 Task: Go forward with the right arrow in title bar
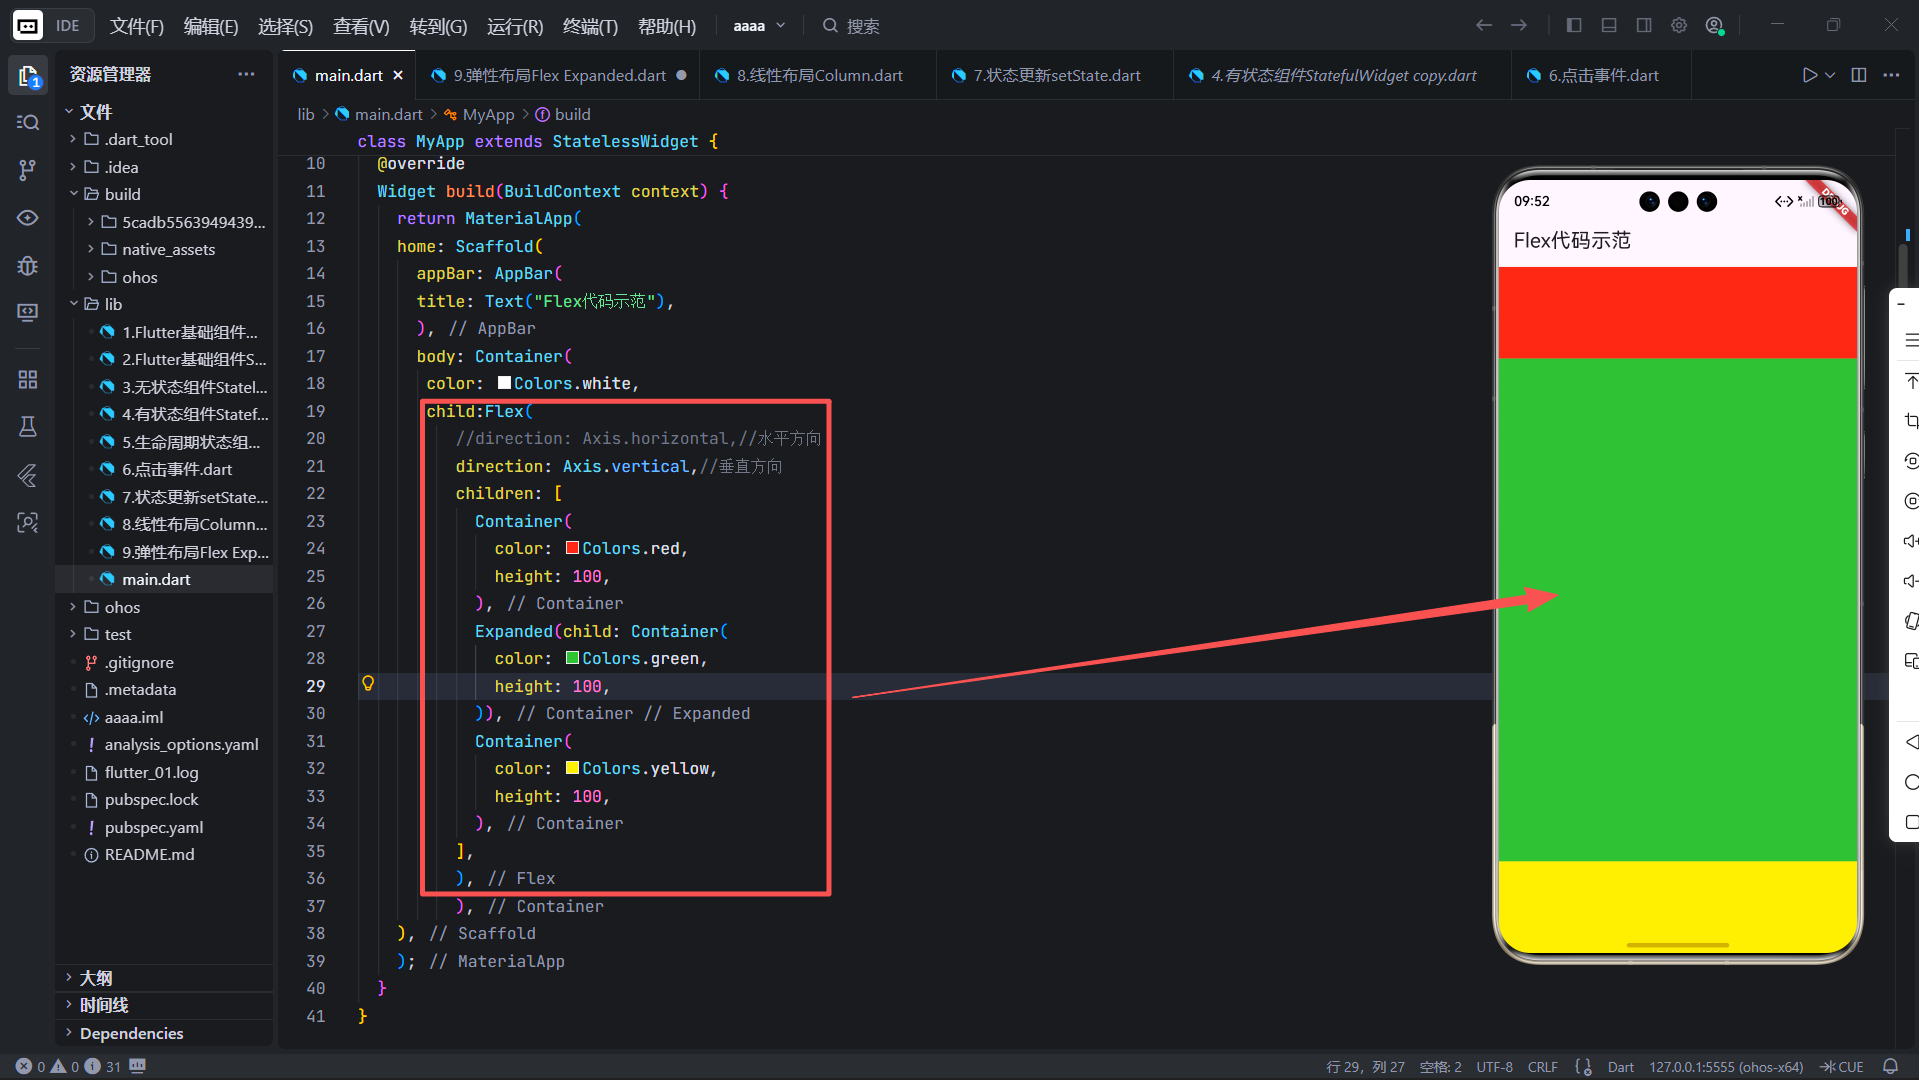[1519, 25]
